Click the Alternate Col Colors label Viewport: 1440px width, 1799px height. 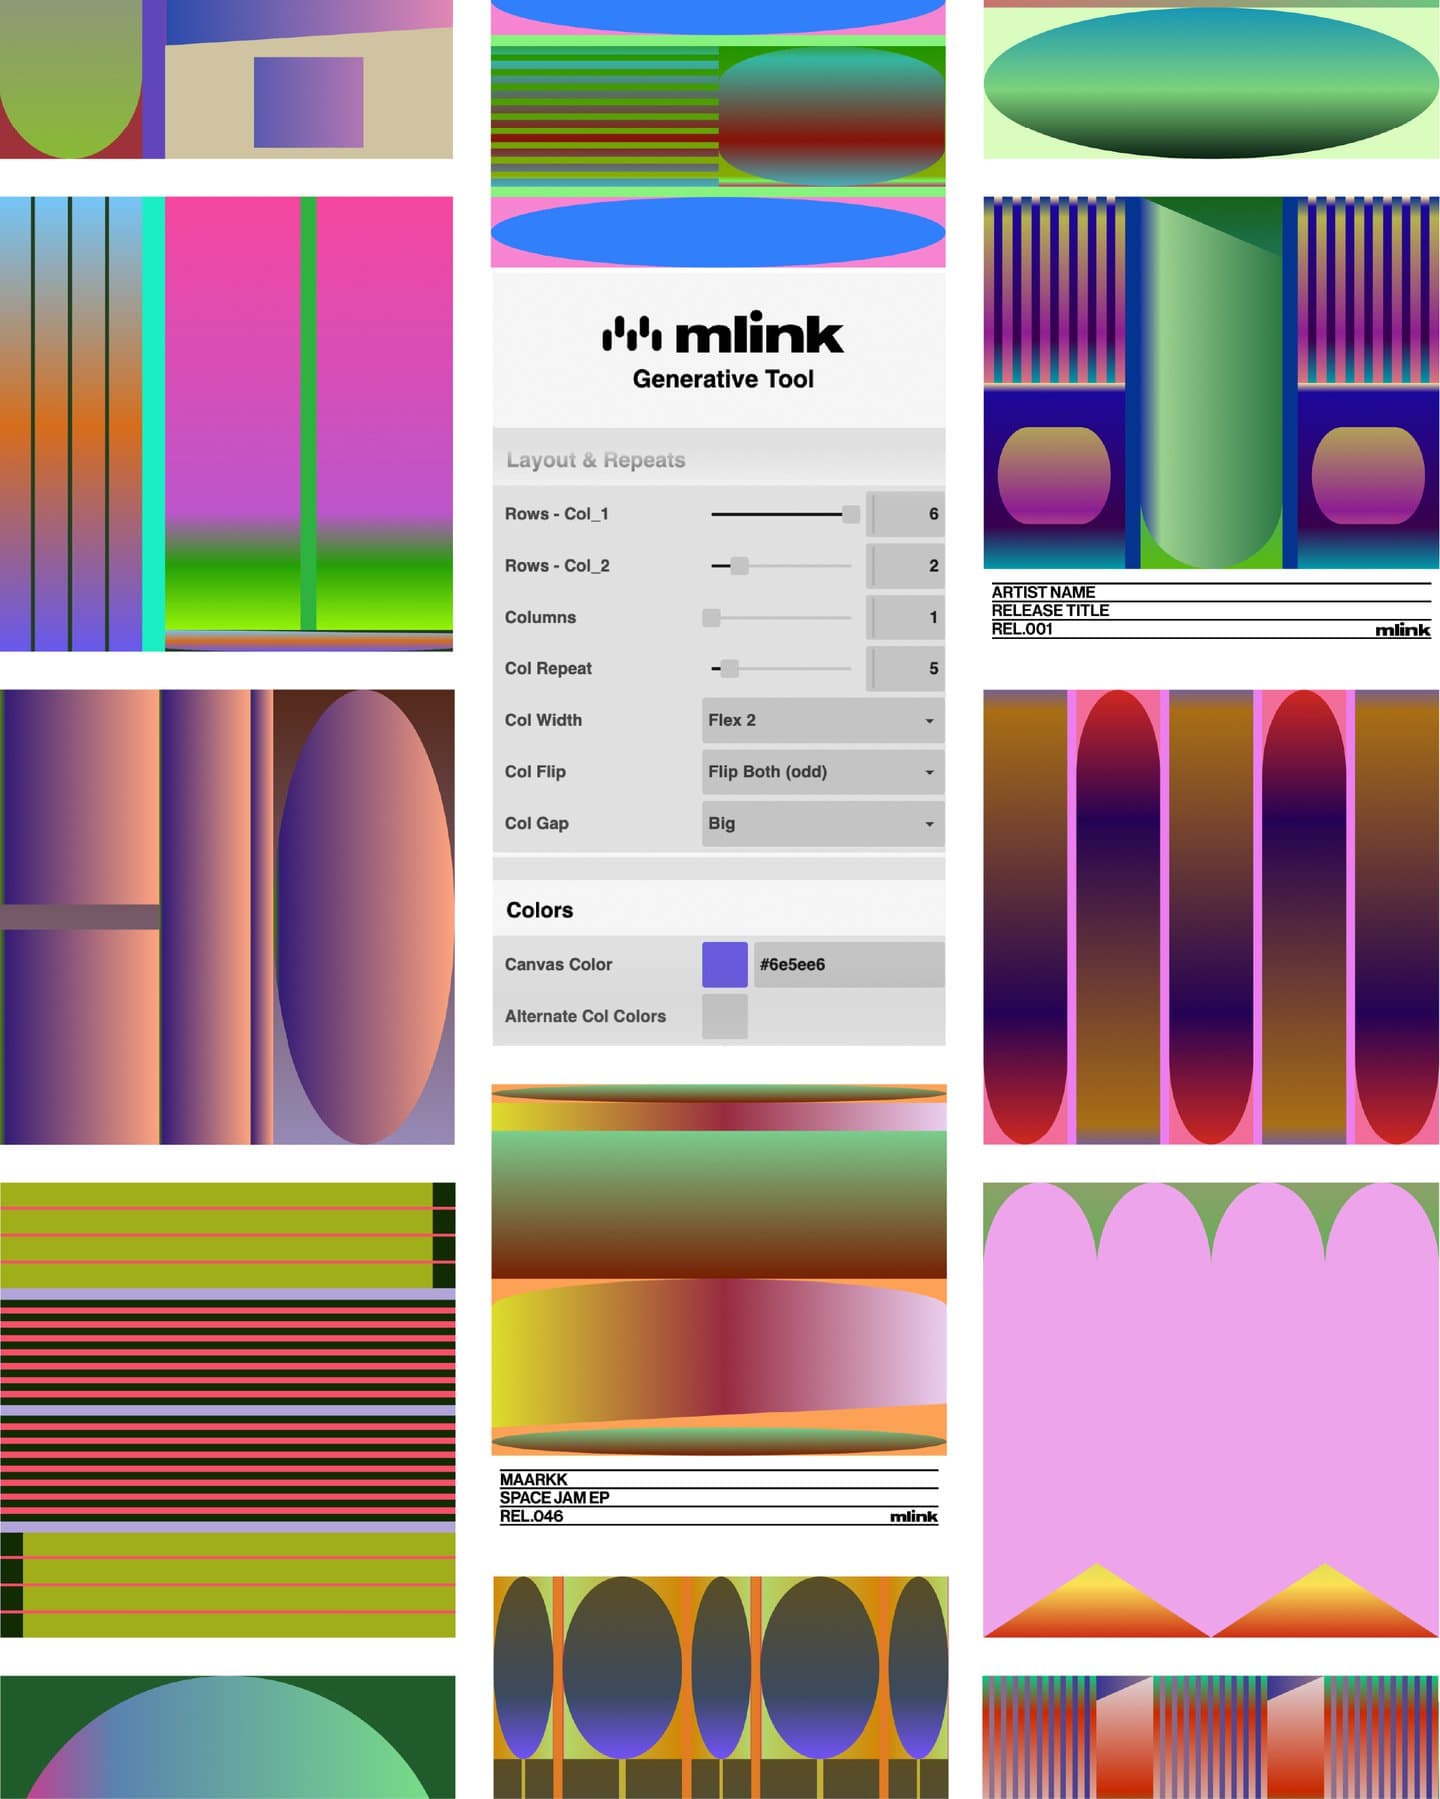pyautogui.click(x=585, y=1016)
